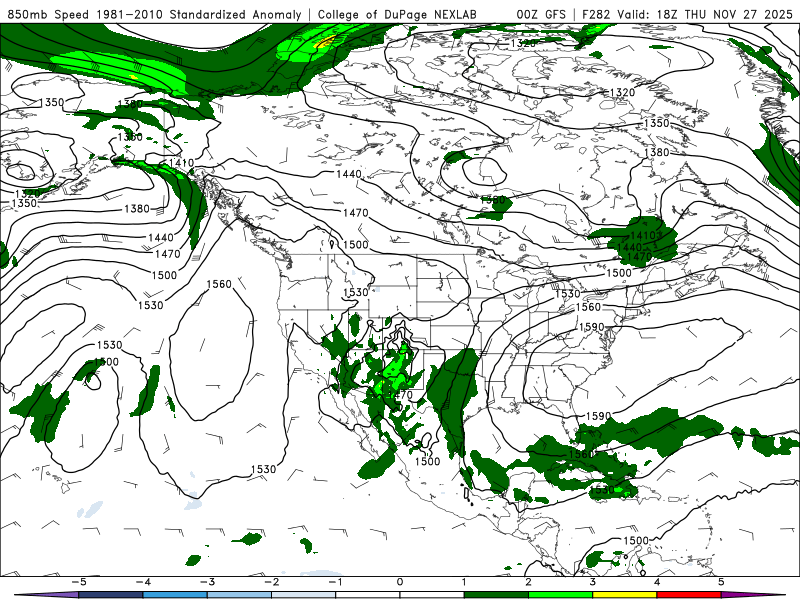Viewport: 800px width, 600px height.
Task: Click the '850mb Speed 1981-2010 Standardized Anomaly' title
Action: point(155,14)
